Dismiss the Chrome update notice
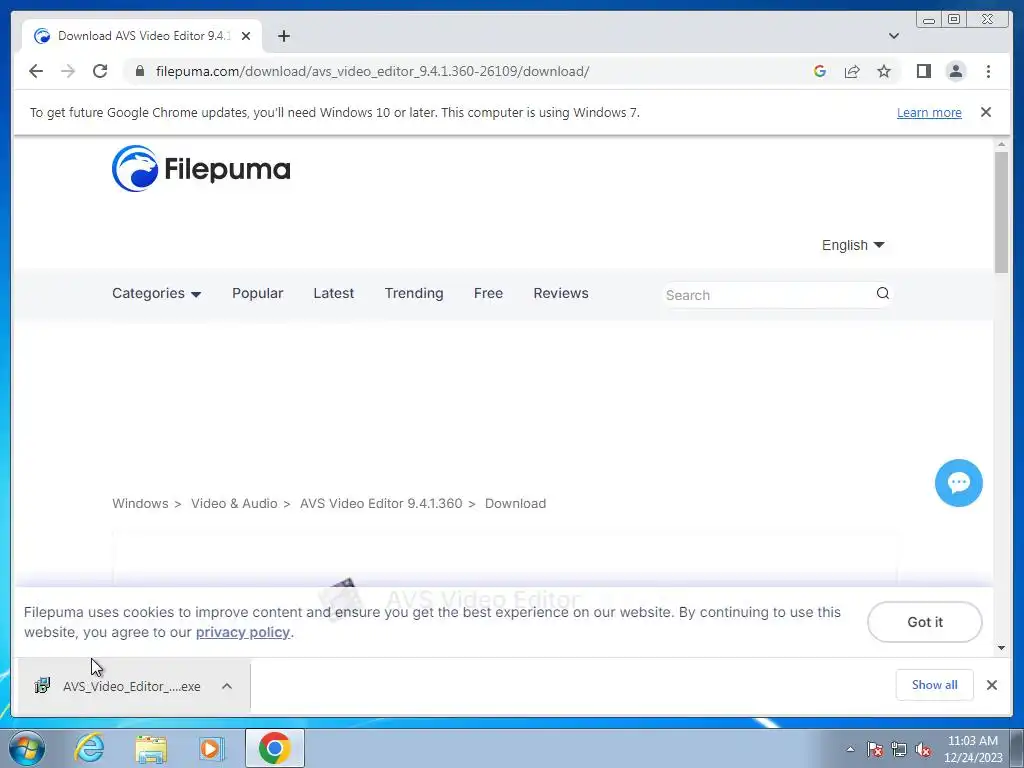Image resolution: width=1024 pixels, height=768 pixels. 985,112
